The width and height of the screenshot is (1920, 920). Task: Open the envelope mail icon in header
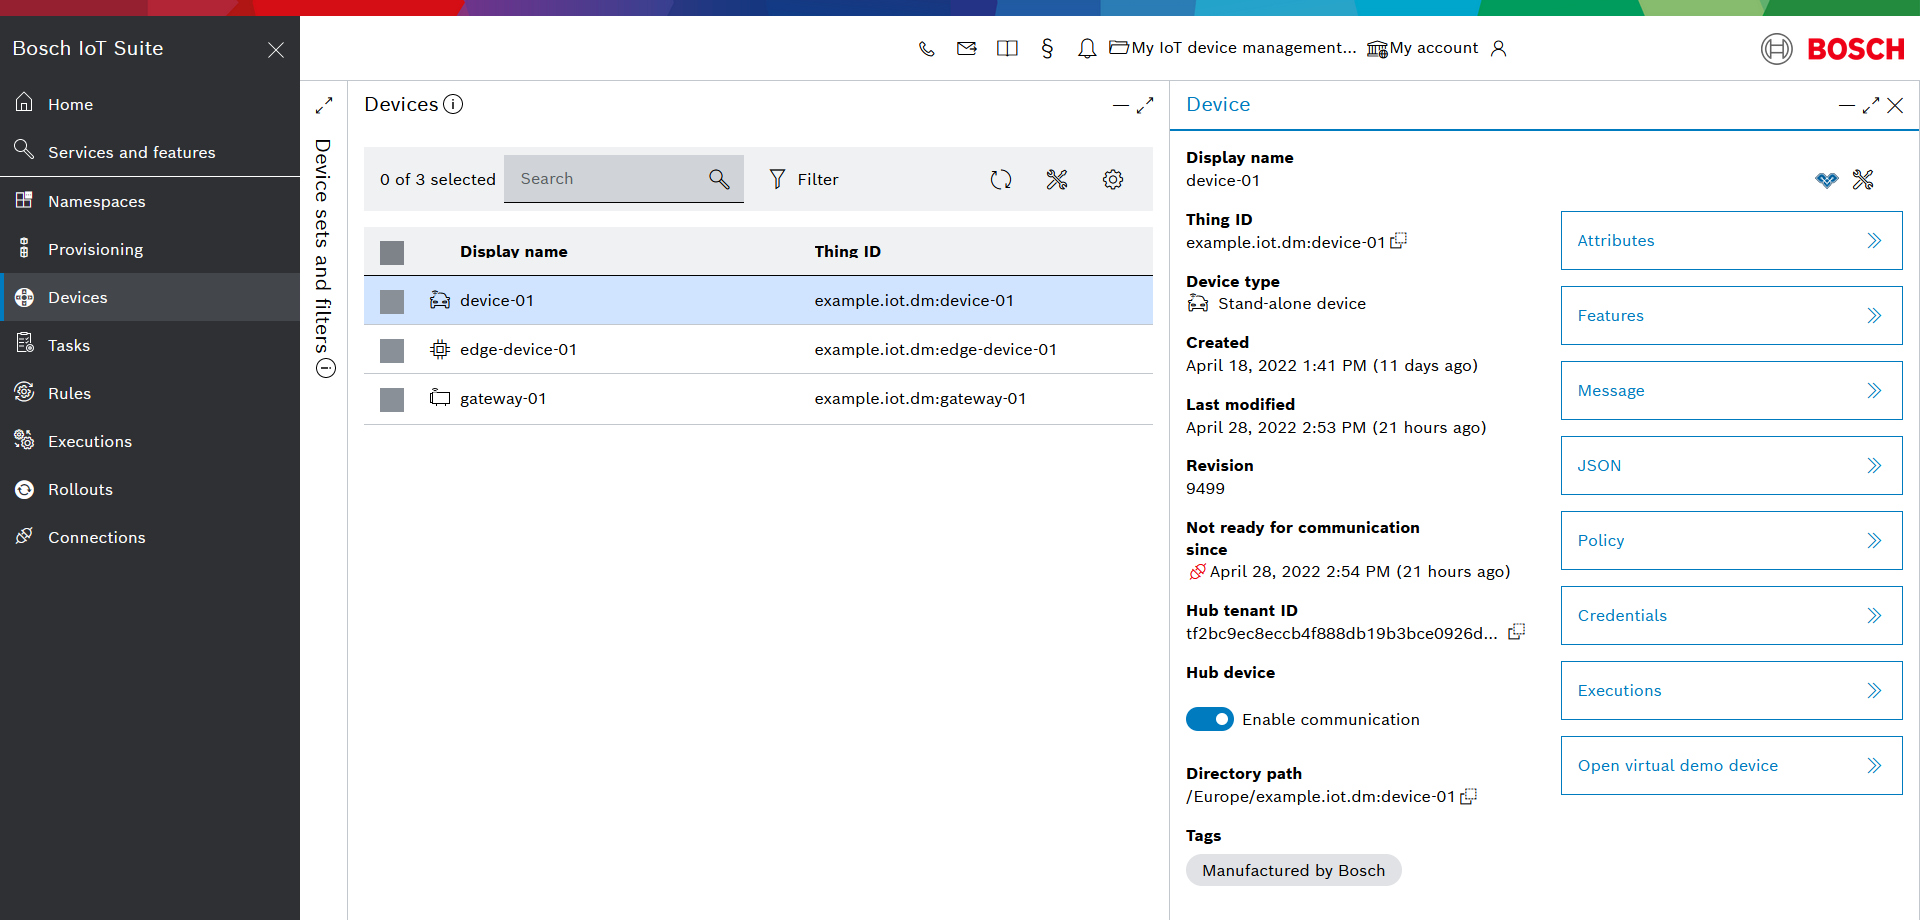click(x=966, y=48)
